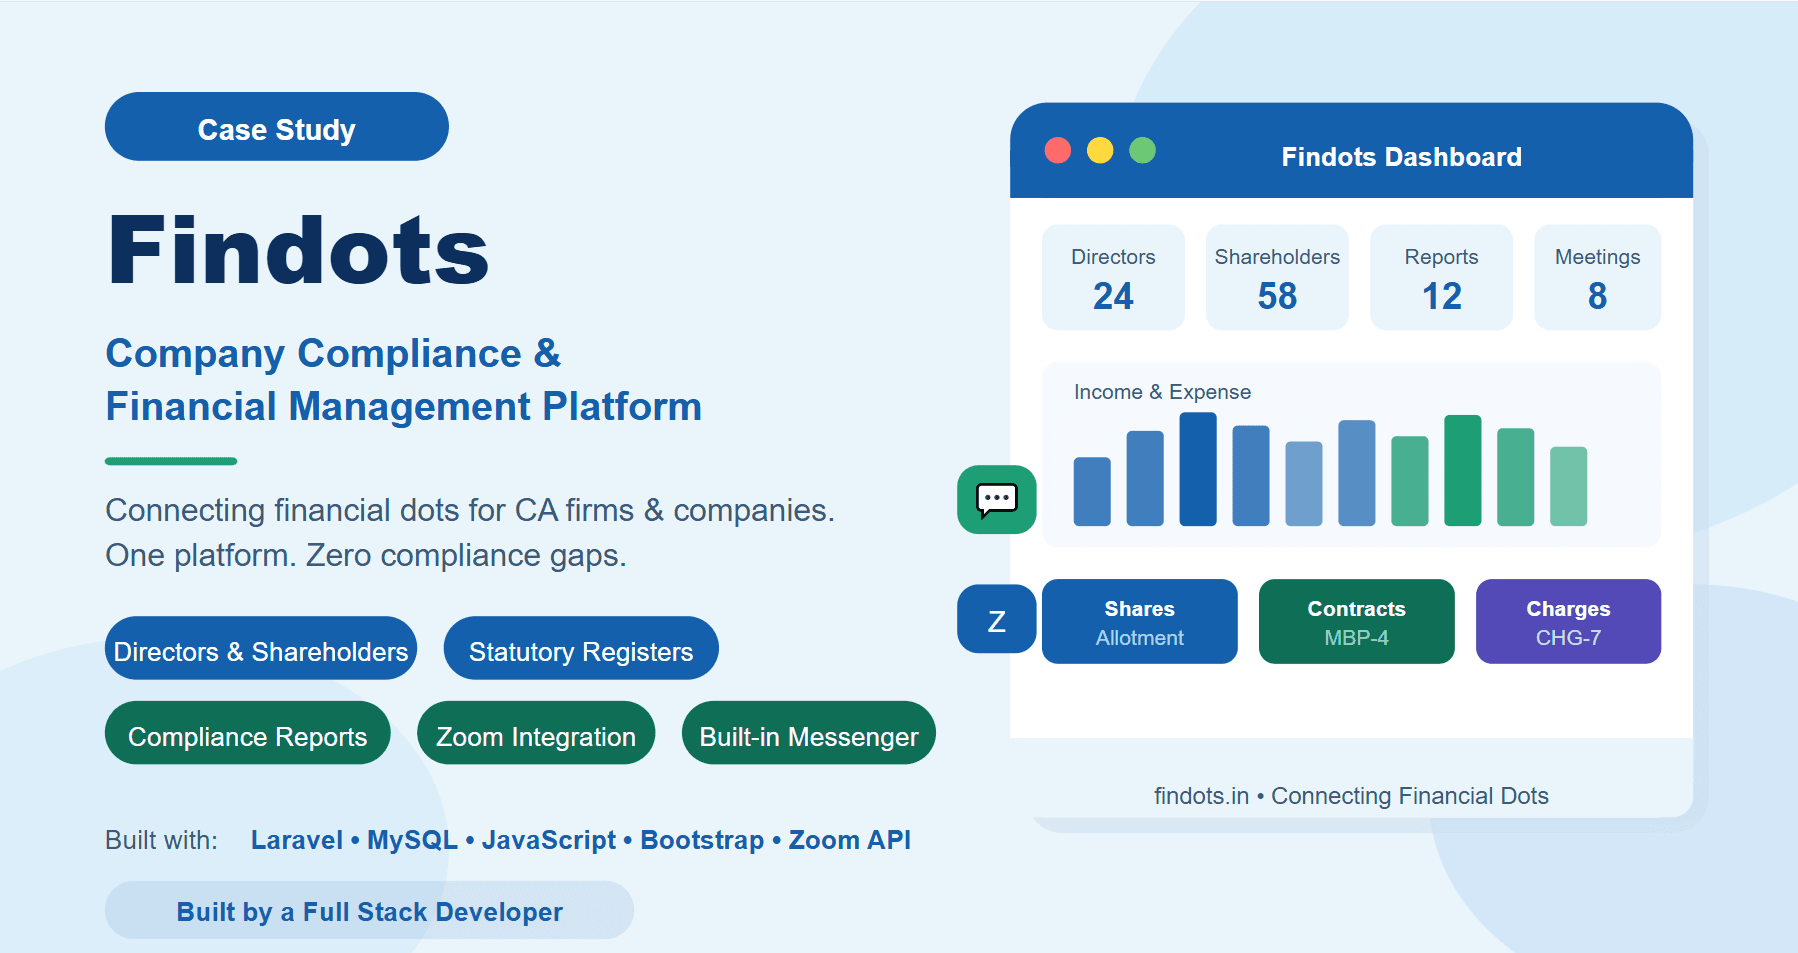The height and width of the screenshot is (953, 1798).
Task: Open the Meetings 8 stat card
Action: tap(1598, 277)
